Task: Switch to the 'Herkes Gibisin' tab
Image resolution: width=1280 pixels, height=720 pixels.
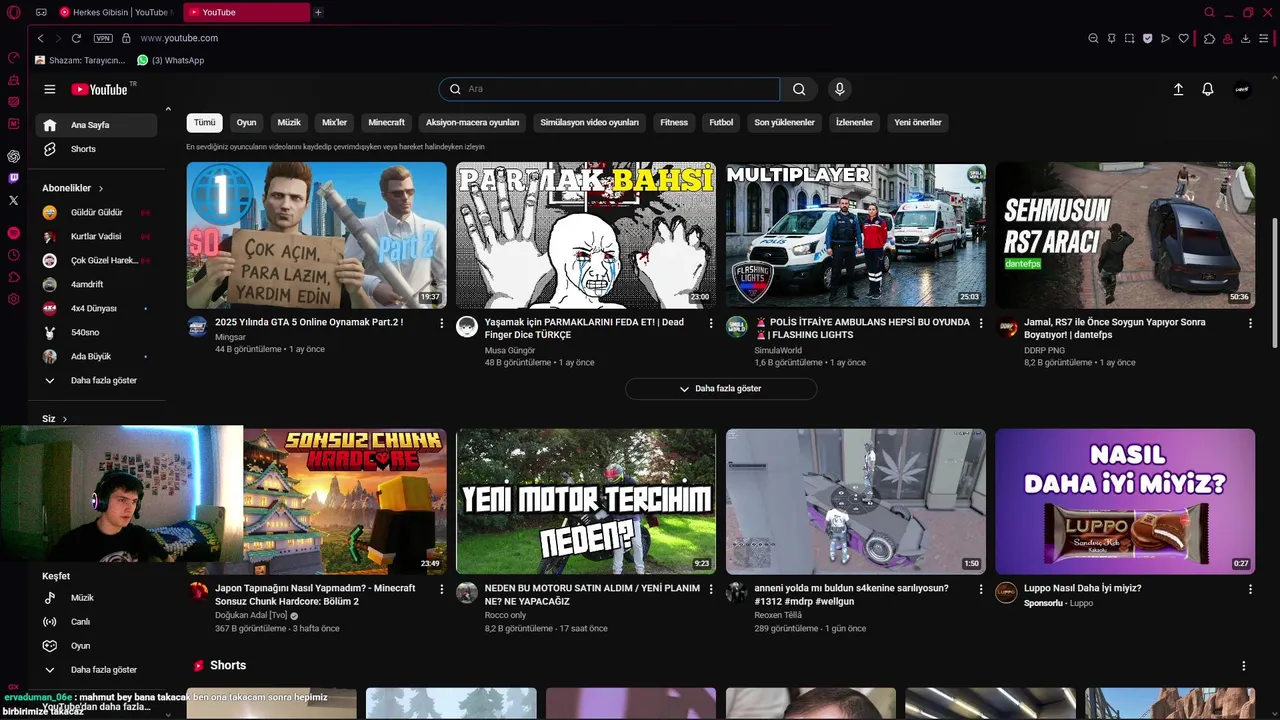Action: (116, 12)
